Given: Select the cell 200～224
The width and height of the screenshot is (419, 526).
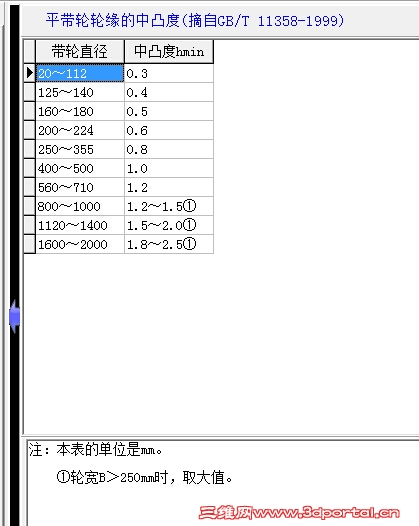Looking at the screenshot, I should pos(80,130).
